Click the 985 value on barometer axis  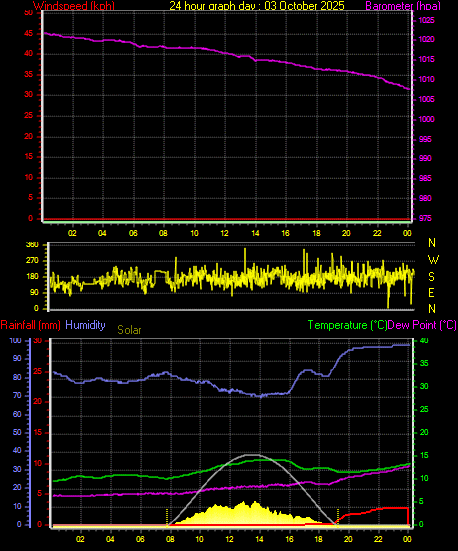tap(425, 179)
